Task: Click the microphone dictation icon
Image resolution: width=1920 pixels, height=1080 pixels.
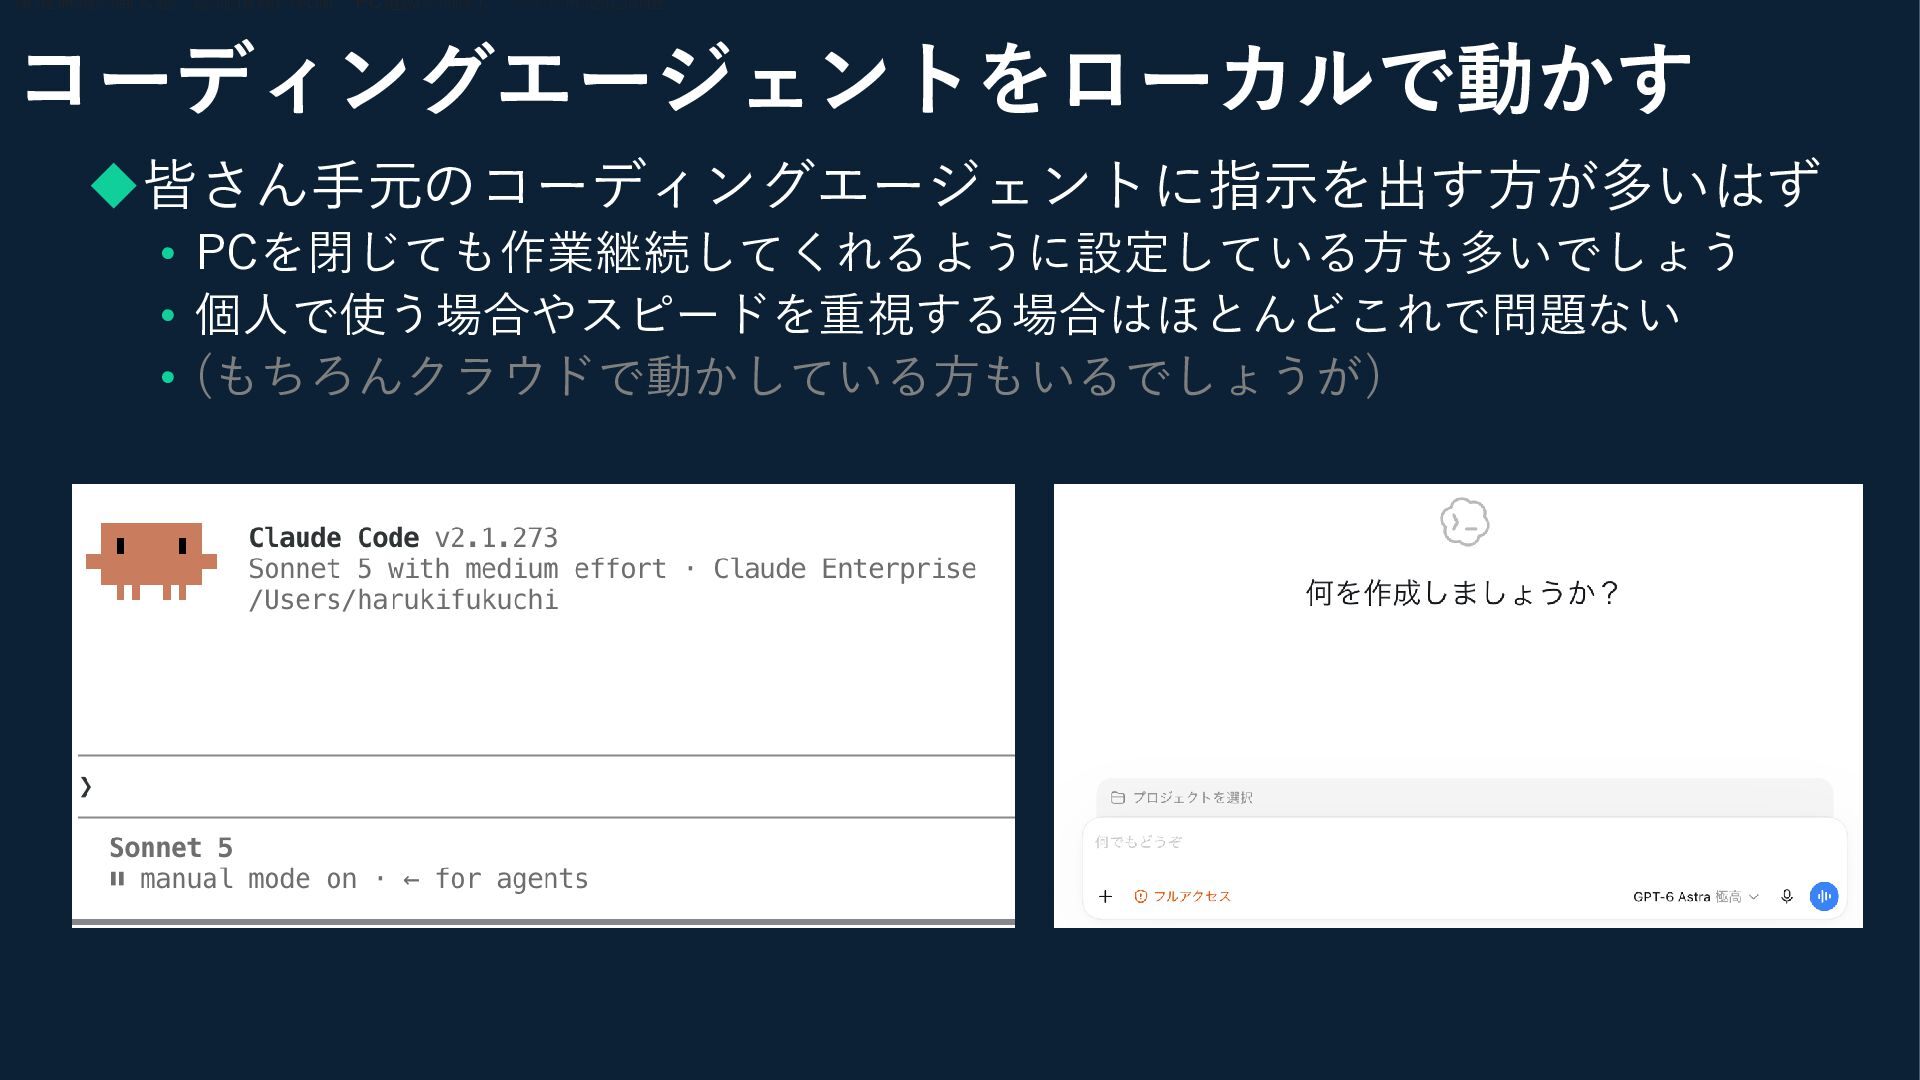Action: point(1787,896)
